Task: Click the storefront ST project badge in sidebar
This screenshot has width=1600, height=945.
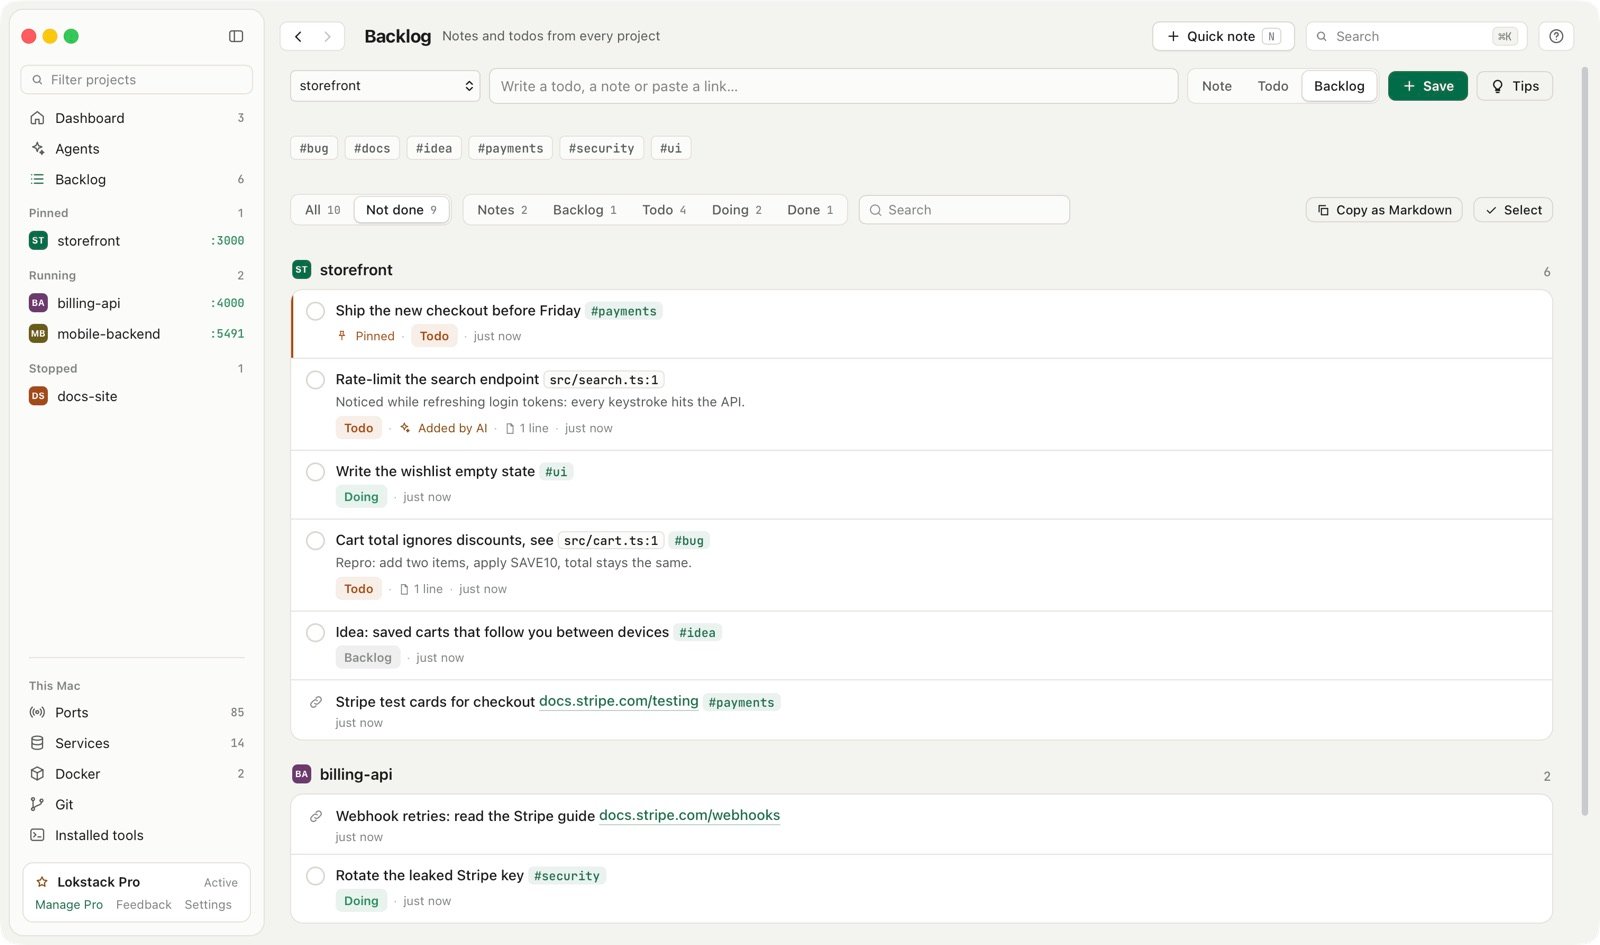Action: [38, 241]
